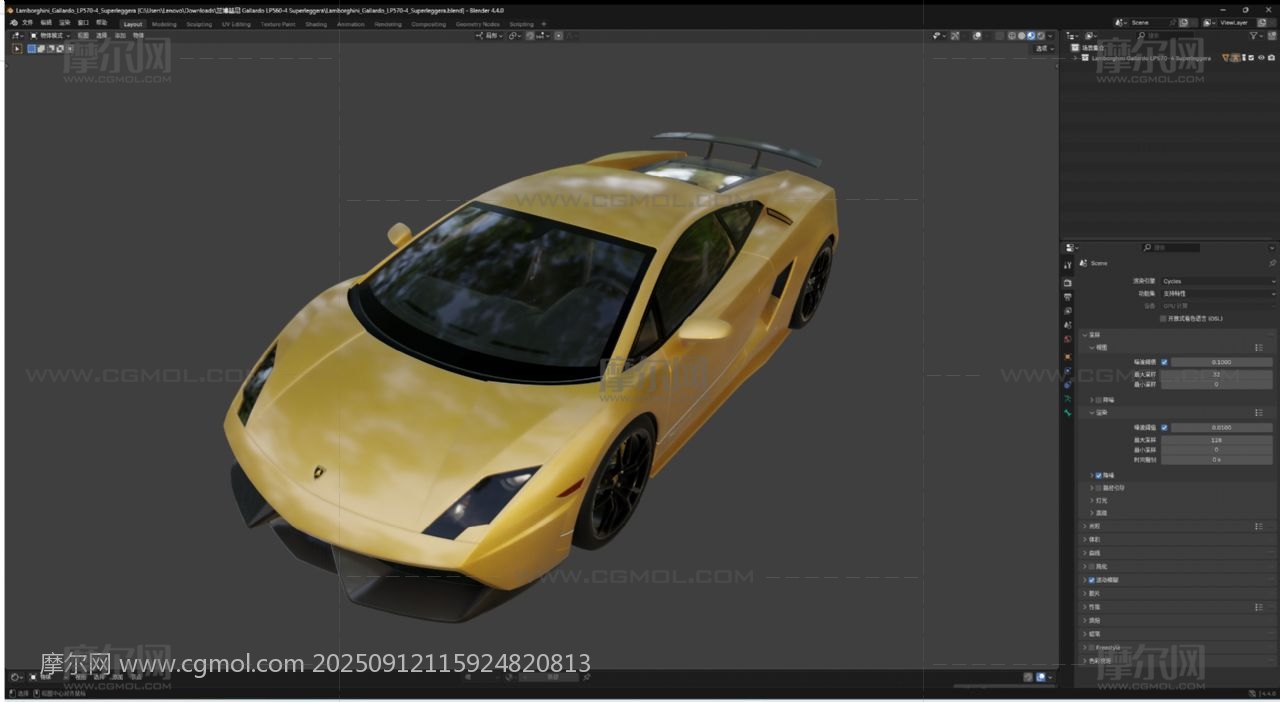Open the Render properties tab icon

pos(1067,283)
